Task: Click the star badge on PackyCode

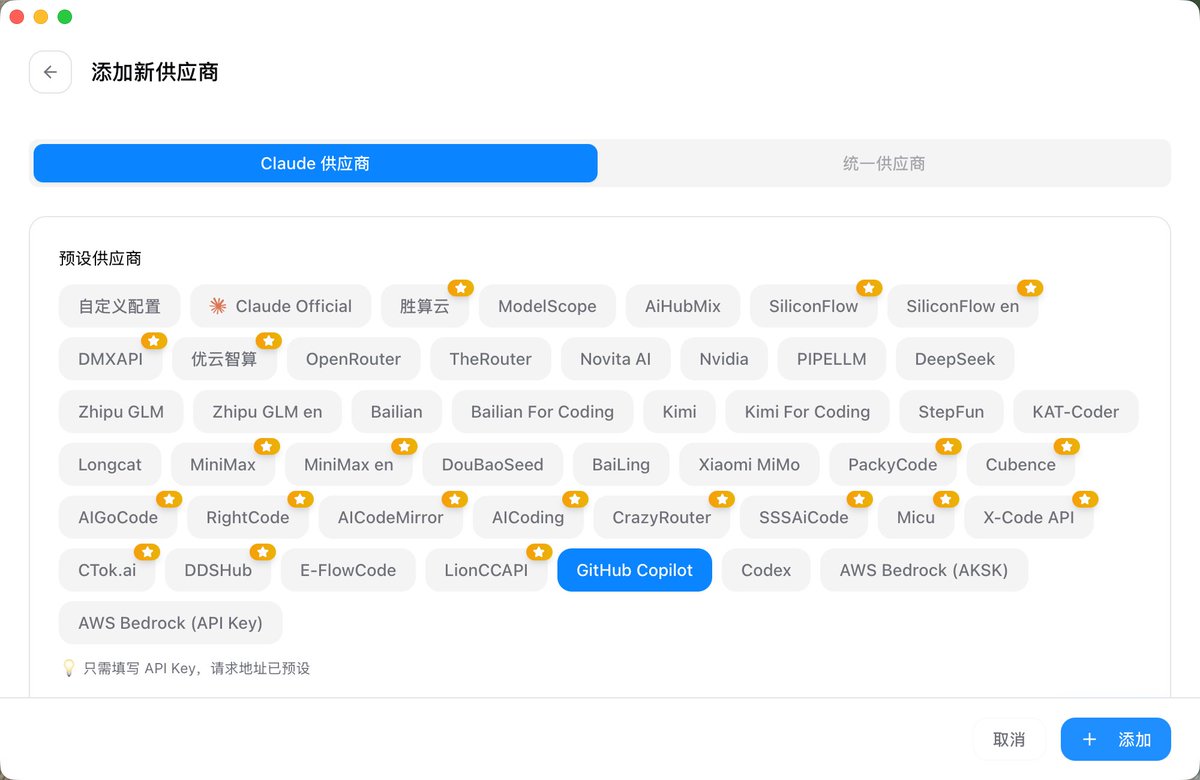Action: click(x=948, y=446)
